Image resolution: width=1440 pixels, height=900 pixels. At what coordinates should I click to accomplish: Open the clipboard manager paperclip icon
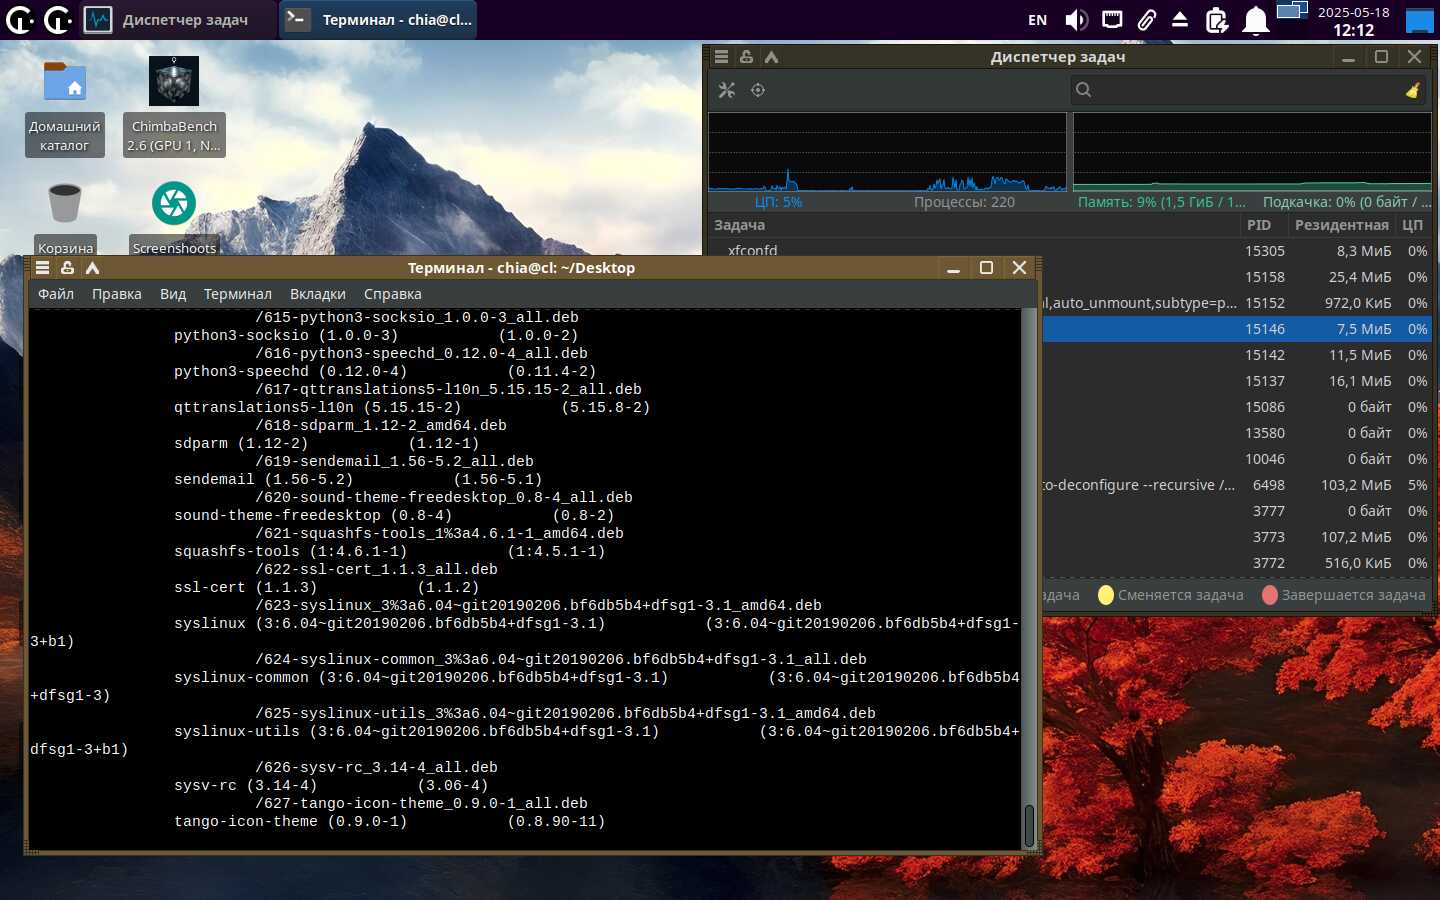coord(1146,20)
